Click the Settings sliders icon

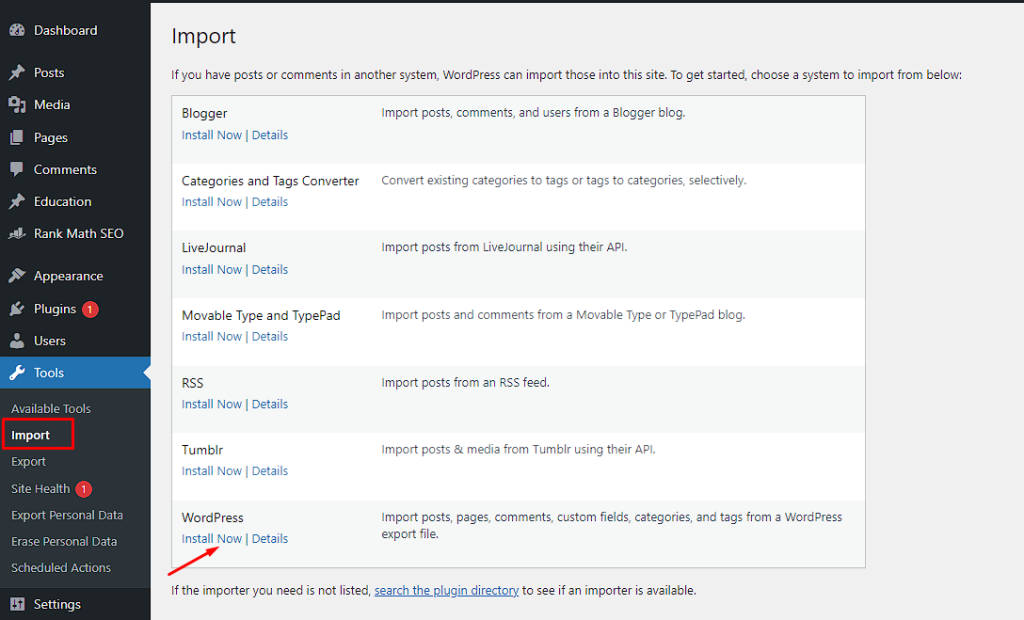tap(17, 604)
